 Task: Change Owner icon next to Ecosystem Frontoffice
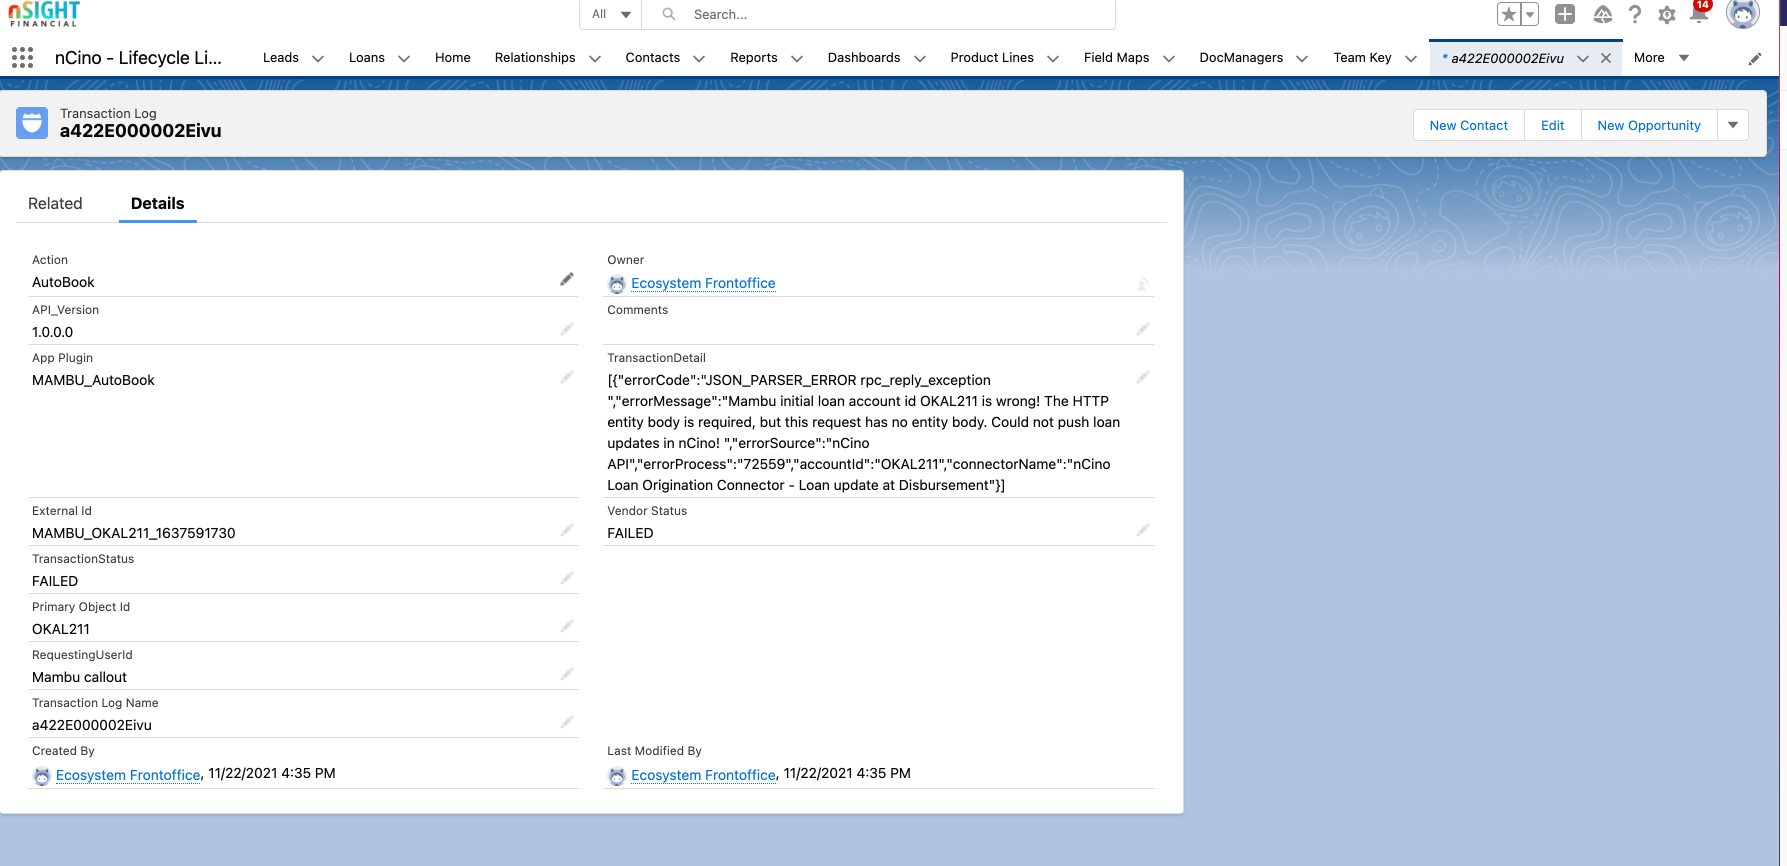pos(1143,284)
